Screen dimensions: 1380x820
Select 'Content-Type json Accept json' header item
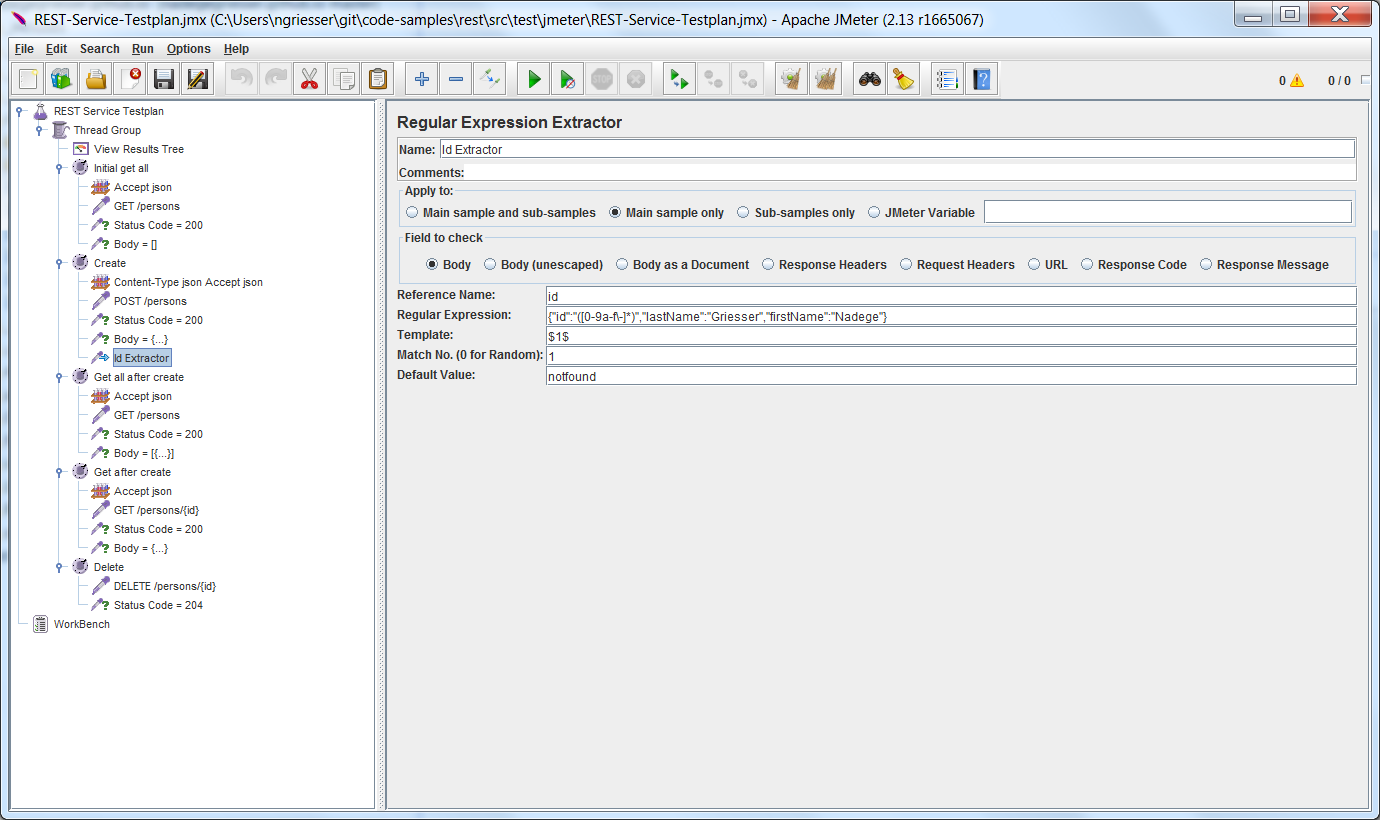188,282
